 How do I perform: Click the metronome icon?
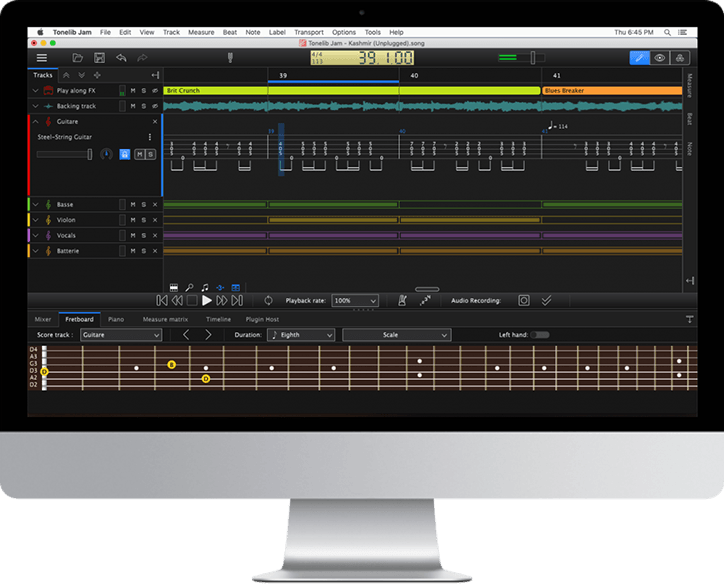click(403, 301)
